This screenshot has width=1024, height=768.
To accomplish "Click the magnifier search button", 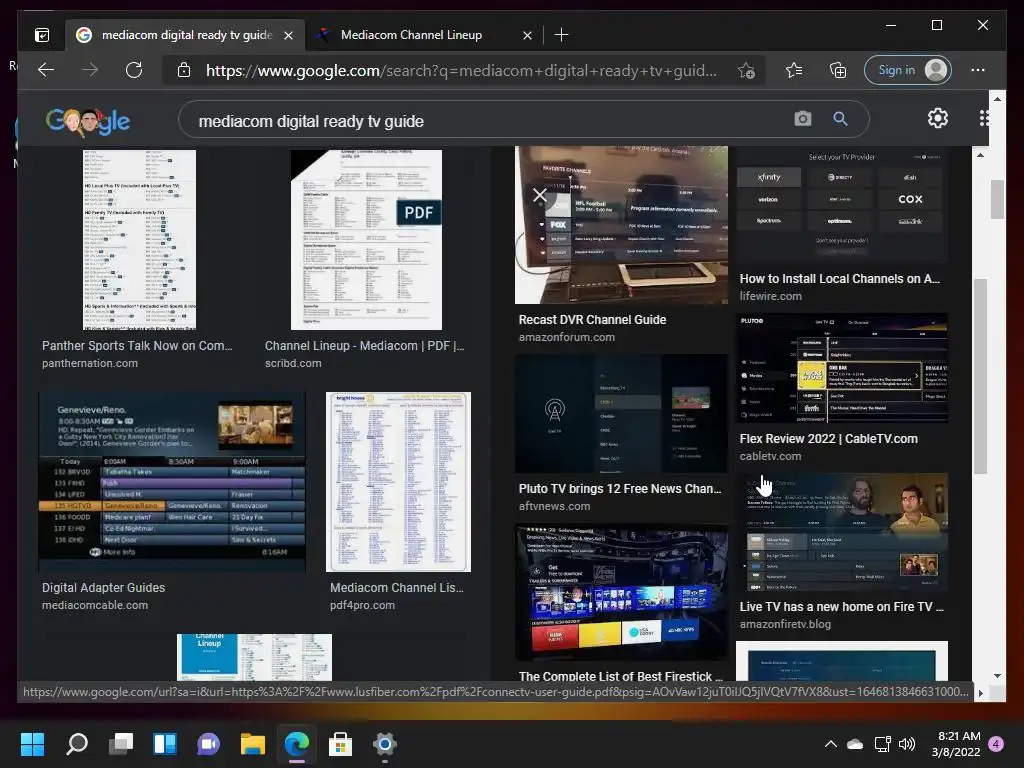I will [x=840, y=118].
